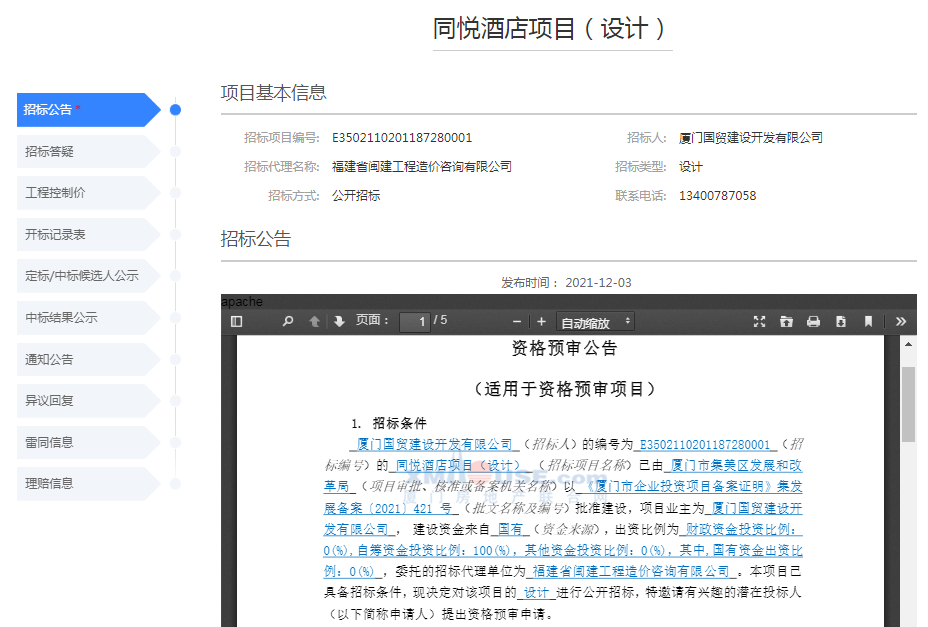Download the PDF document
The width and height of the screenshot is (928, 627).
(x=840, y=321)
